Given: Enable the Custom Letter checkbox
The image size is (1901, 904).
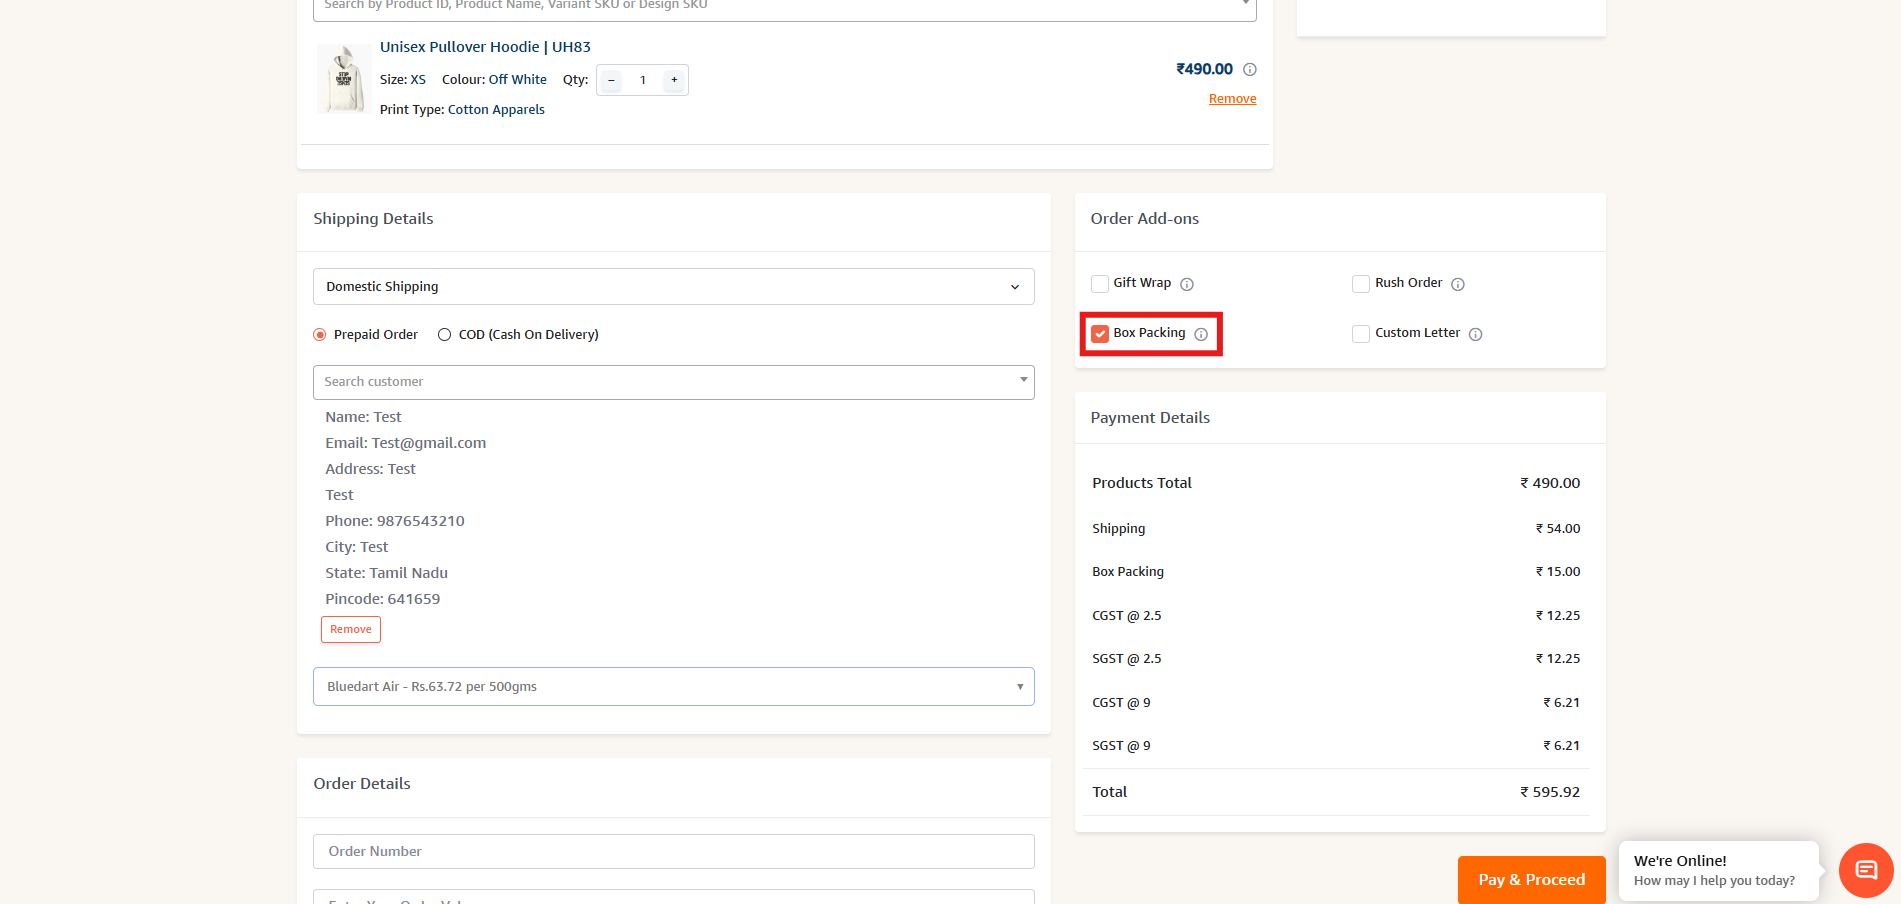Looking at the screenshot, I should tap(1361, 334).
